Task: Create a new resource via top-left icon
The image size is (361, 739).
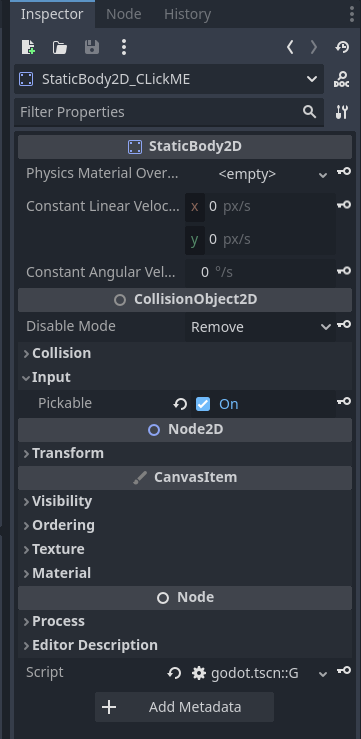Action: point(28,47)
